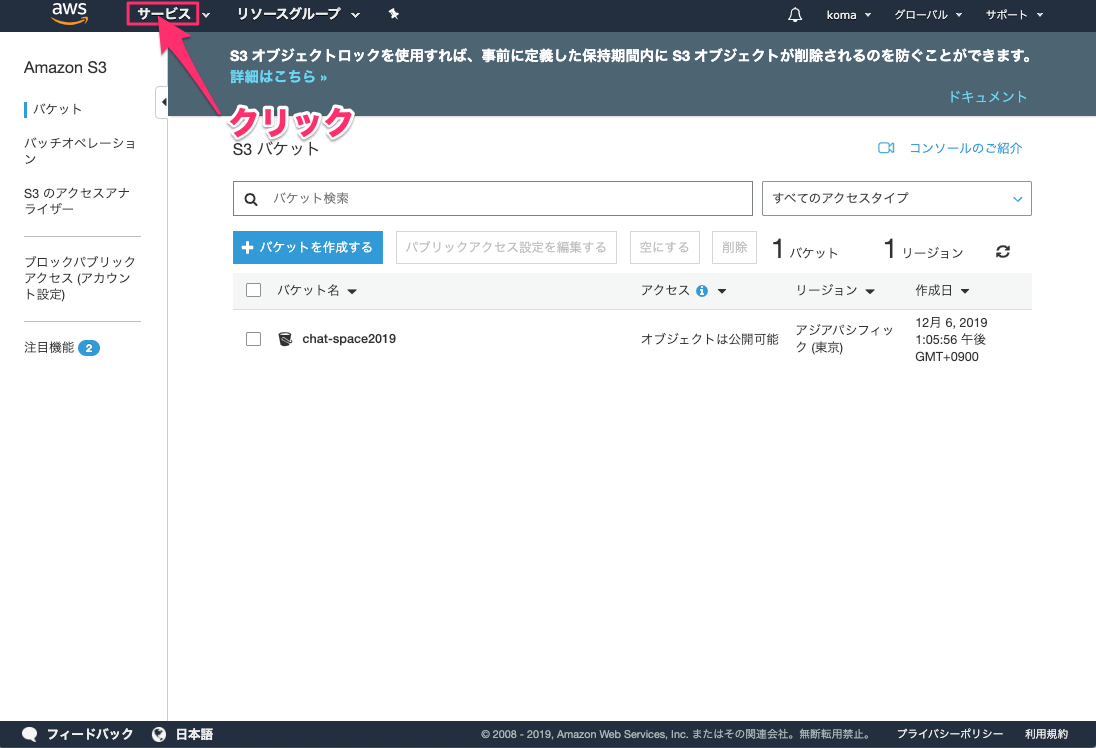Screen dimensions: 1096x748
Task: Open the サービス menu
Action: [165, 14]
